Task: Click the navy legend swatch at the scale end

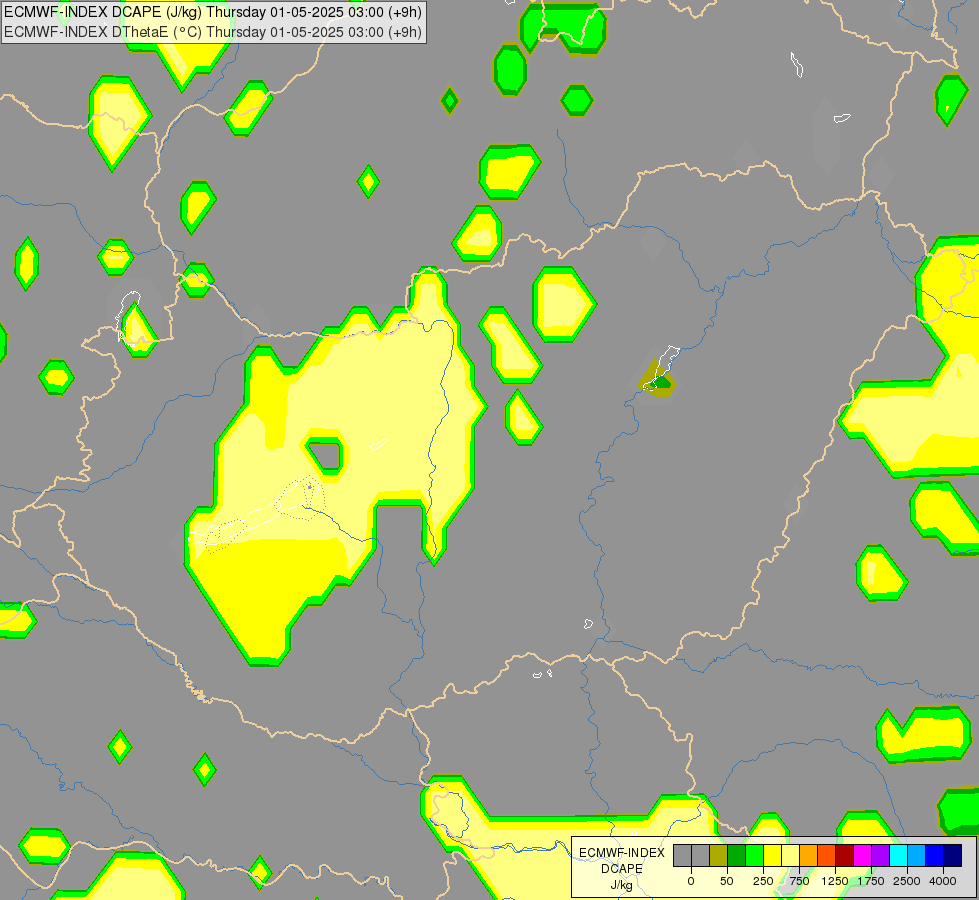Action: [953, 855]
